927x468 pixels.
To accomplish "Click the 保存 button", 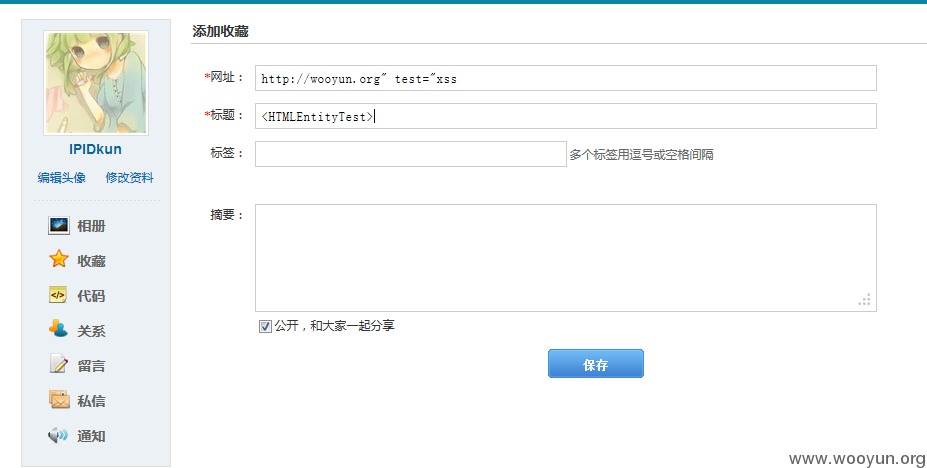I will 595,363.
